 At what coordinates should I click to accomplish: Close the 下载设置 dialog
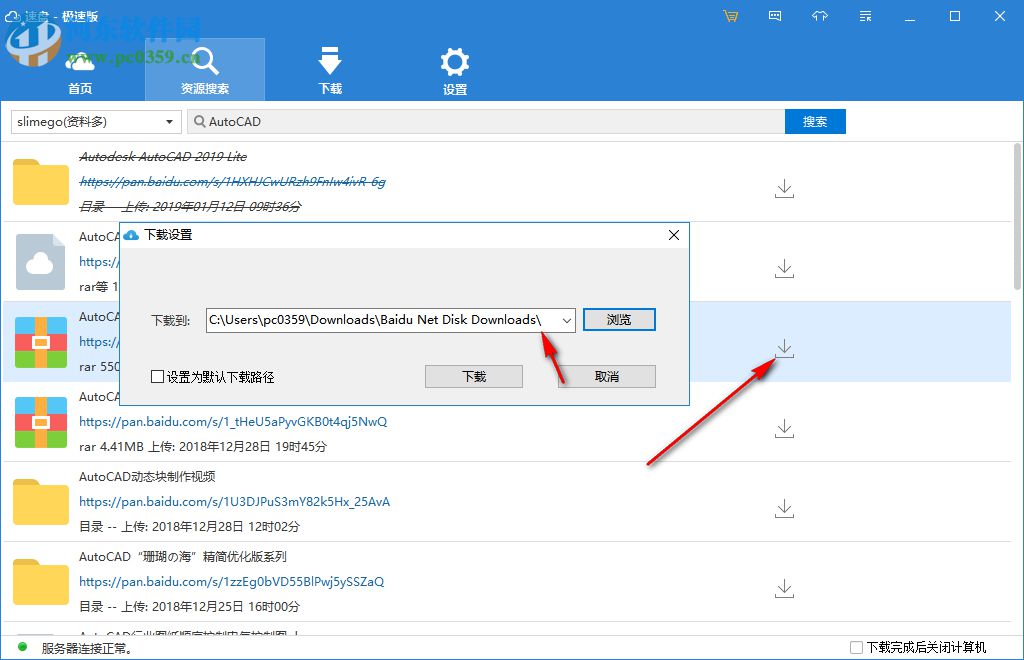[x=674, y=235]
